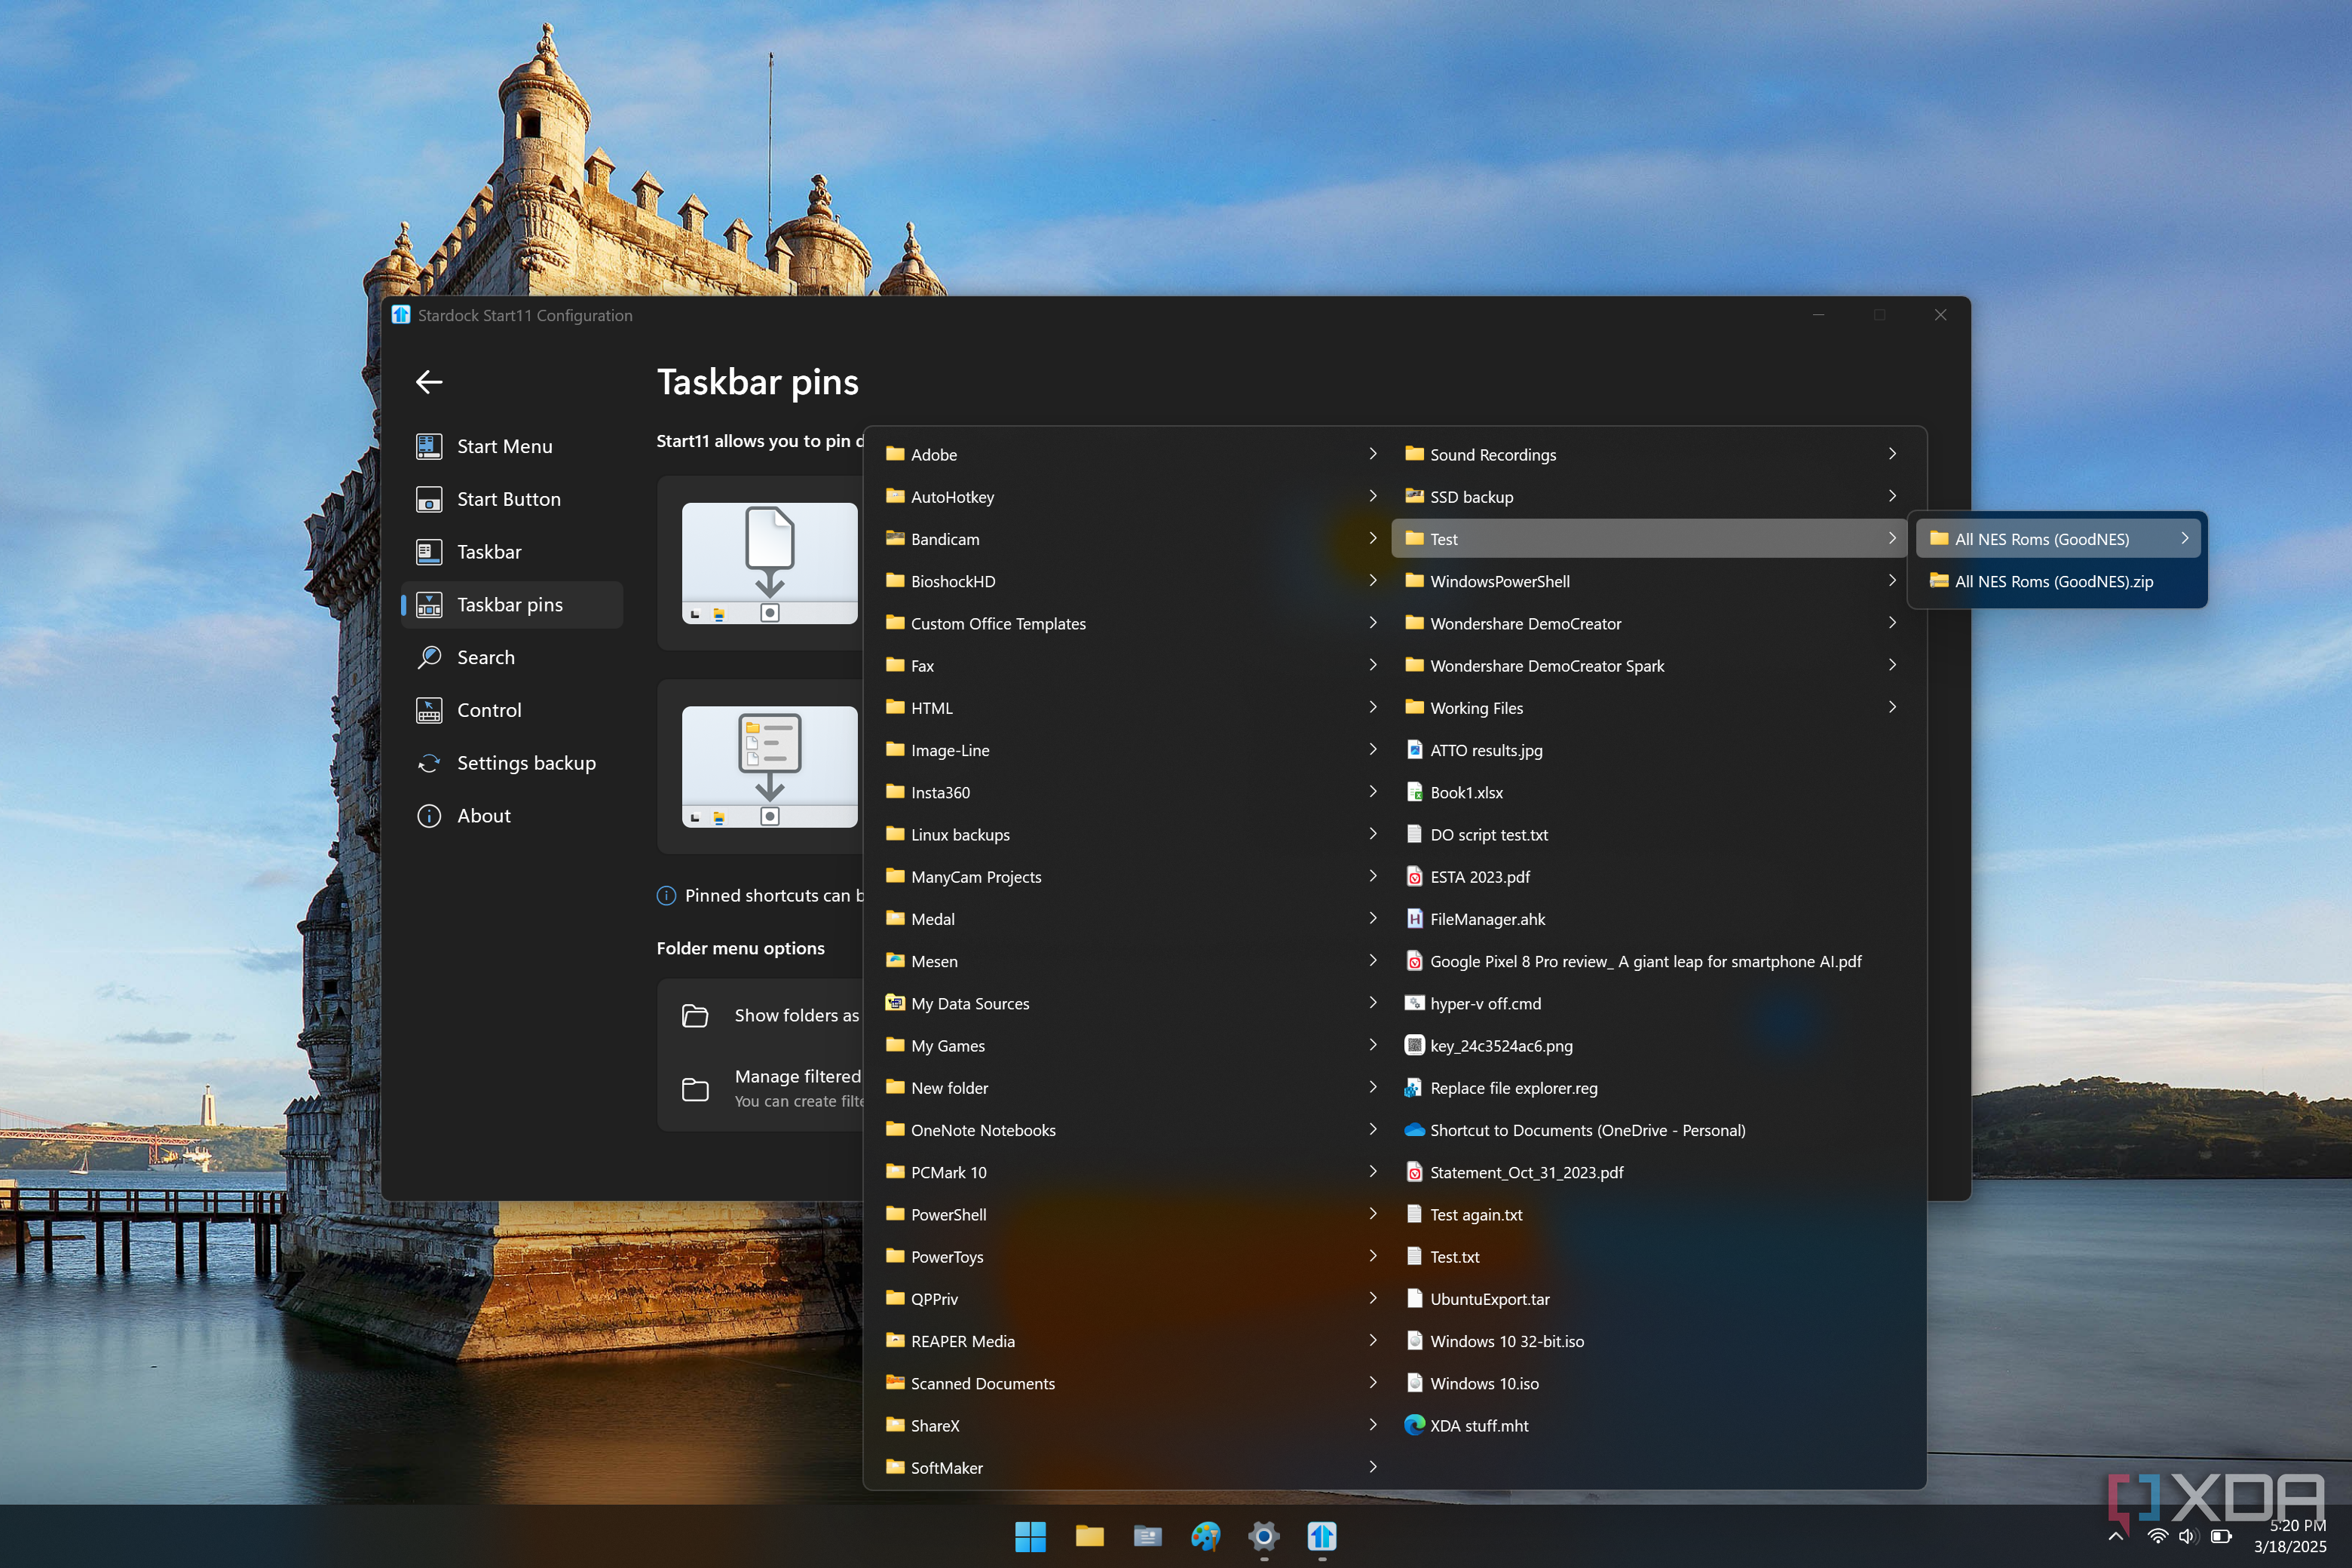Screen dimensions: 2352x1568
Task: Open the Search settings section
Action: pos(511,657)
